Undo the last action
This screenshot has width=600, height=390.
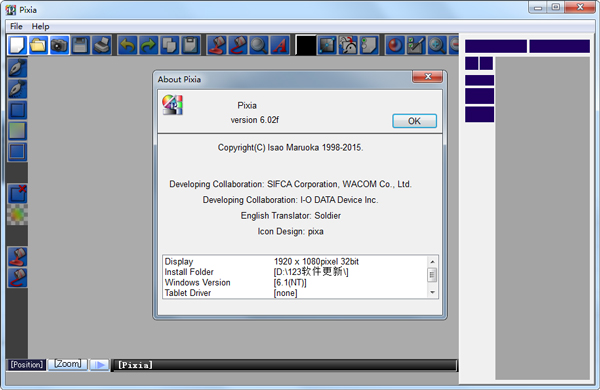point(127,45)
